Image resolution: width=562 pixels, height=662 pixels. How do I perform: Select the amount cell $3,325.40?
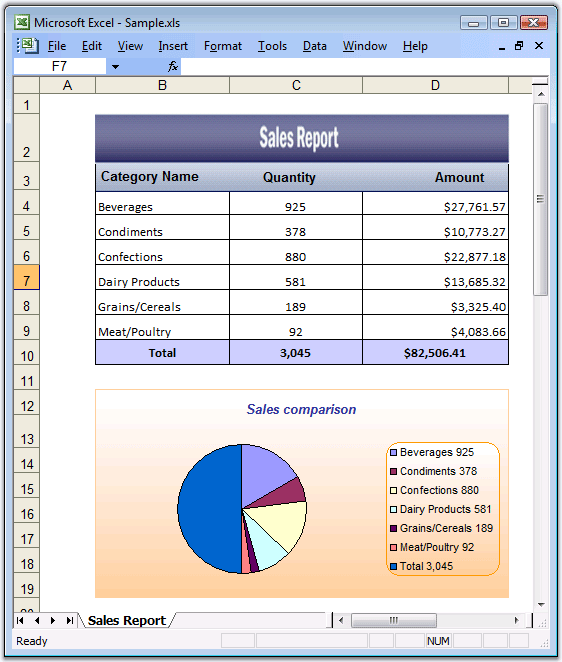pyautogui.click(x=435, y=303)
